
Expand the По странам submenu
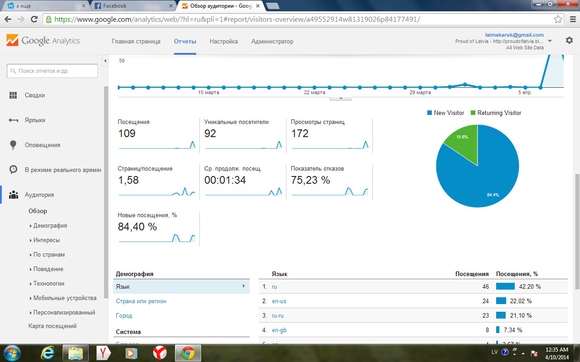coord(49,254)
